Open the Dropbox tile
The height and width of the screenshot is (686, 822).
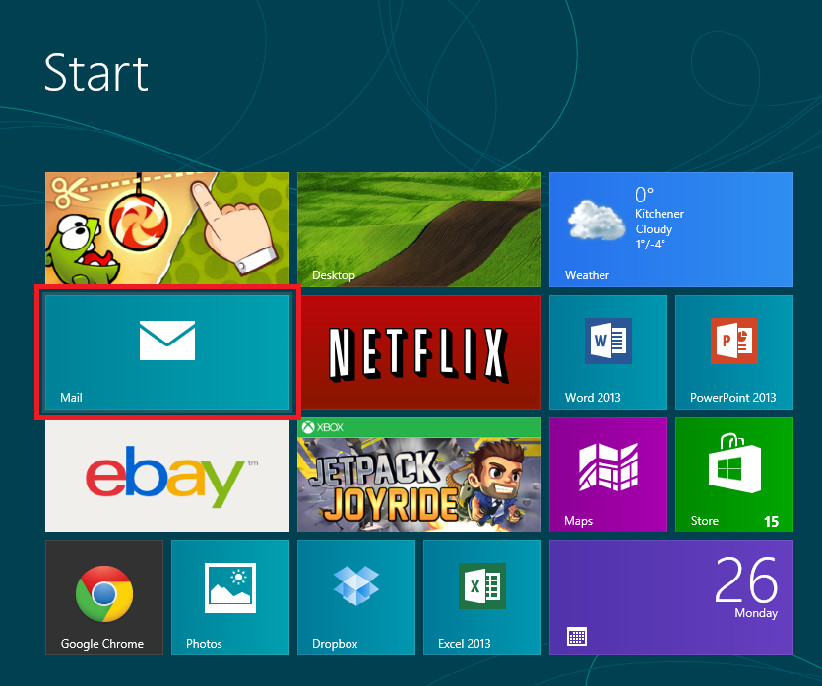356,597
